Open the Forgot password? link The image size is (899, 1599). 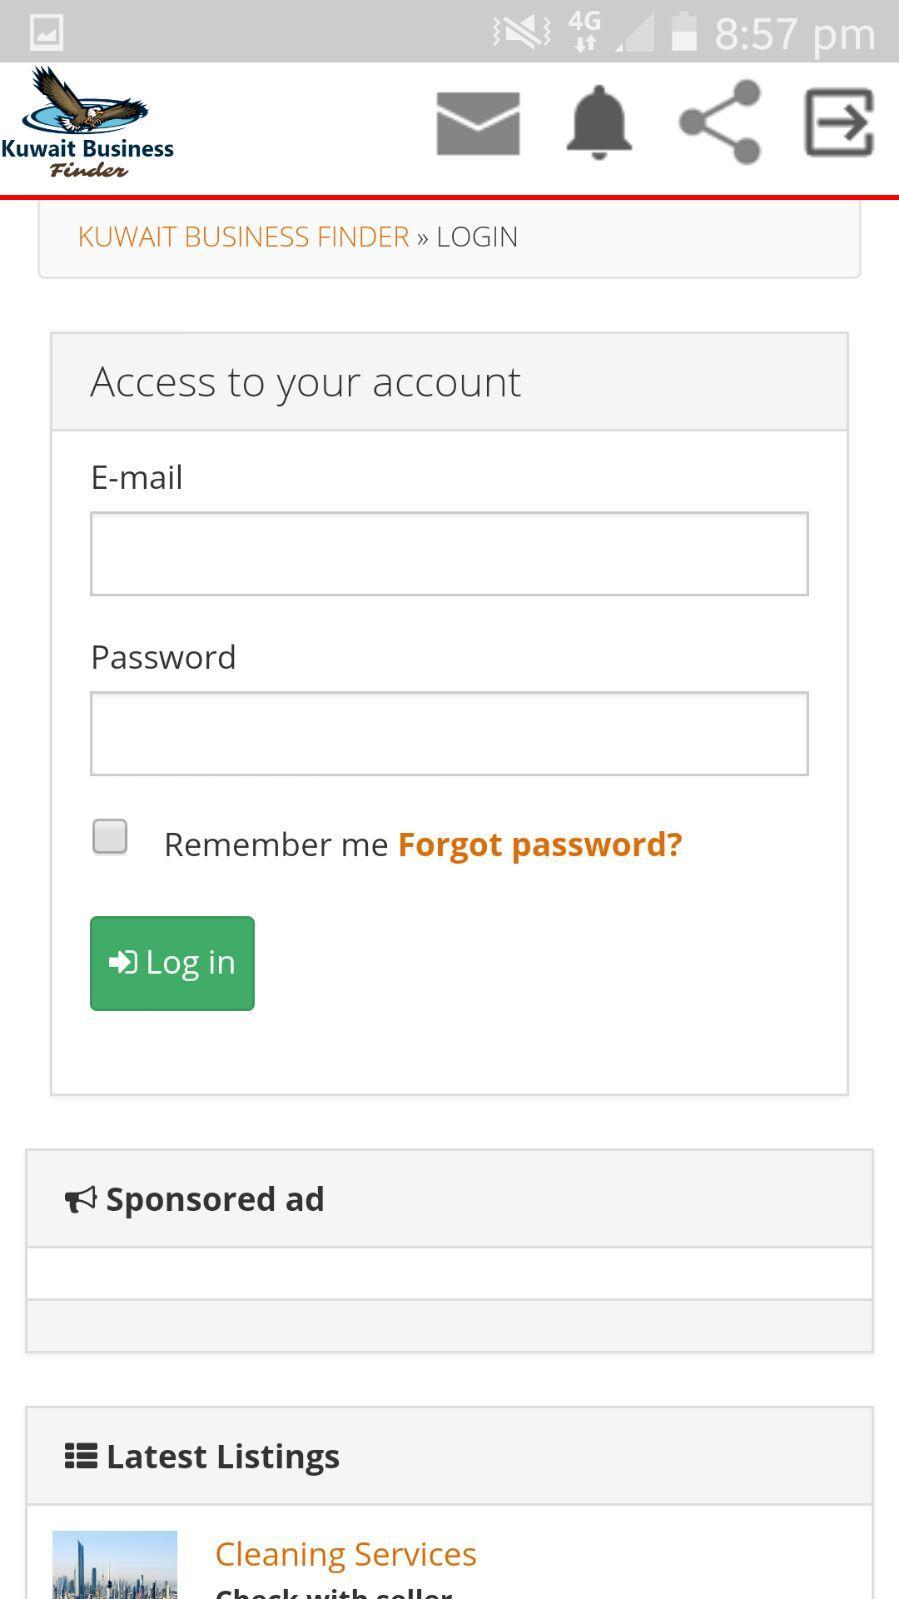coord(540,844)
